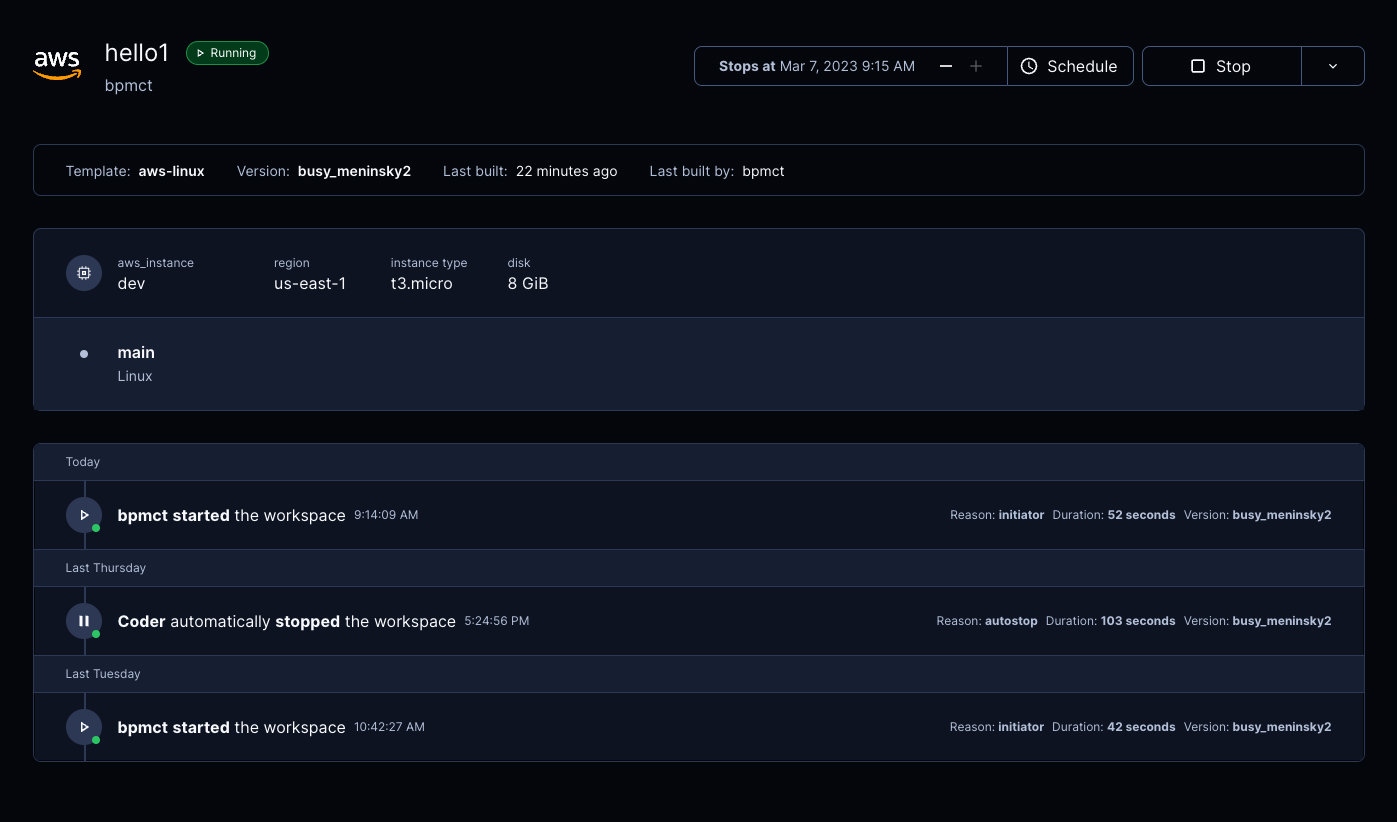Open build started at 9:14:09 AM
This screenshot has height=822, width=1397.
click(699, 515)
